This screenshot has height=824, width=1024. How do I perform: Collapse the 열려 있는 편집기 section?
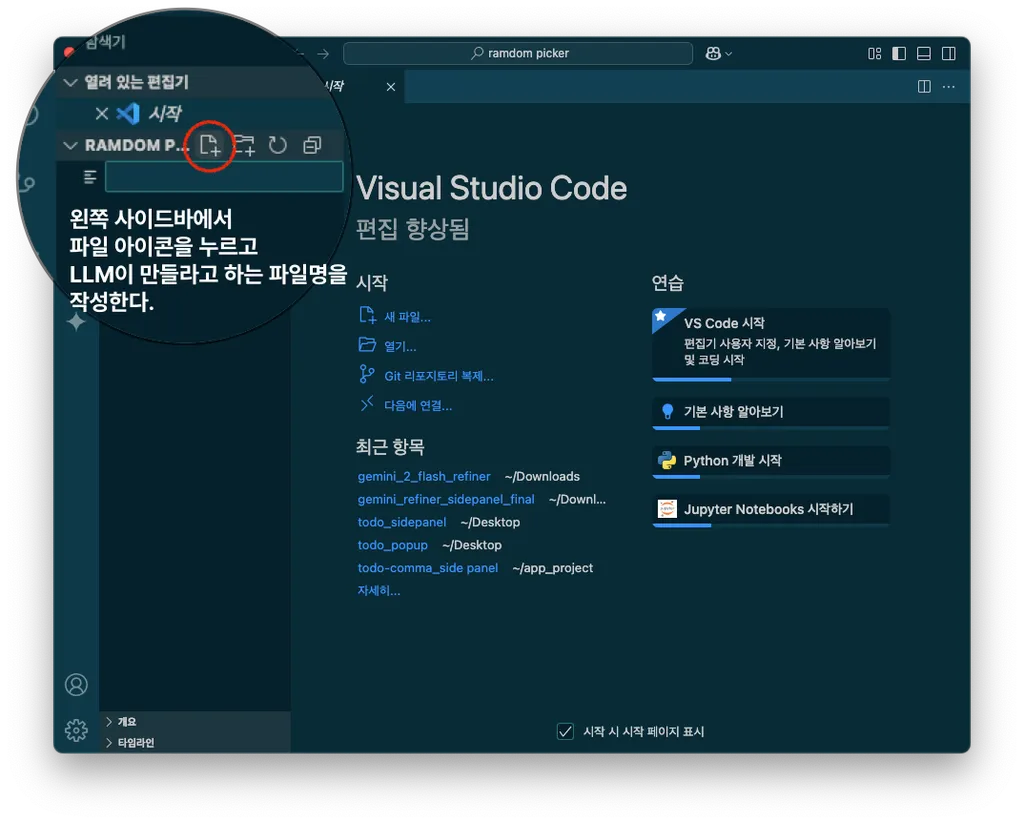pos(71,82)
